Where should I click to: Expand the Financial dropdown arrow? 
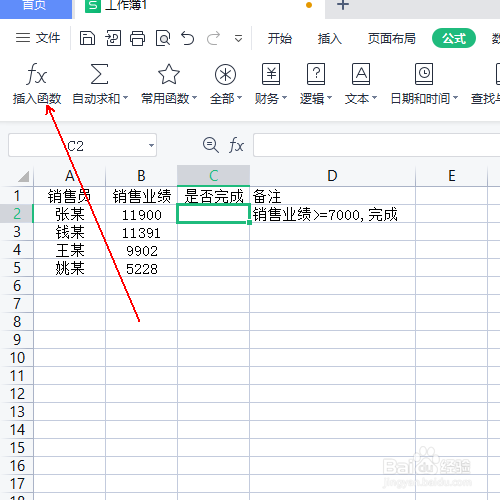click(284, 98)
